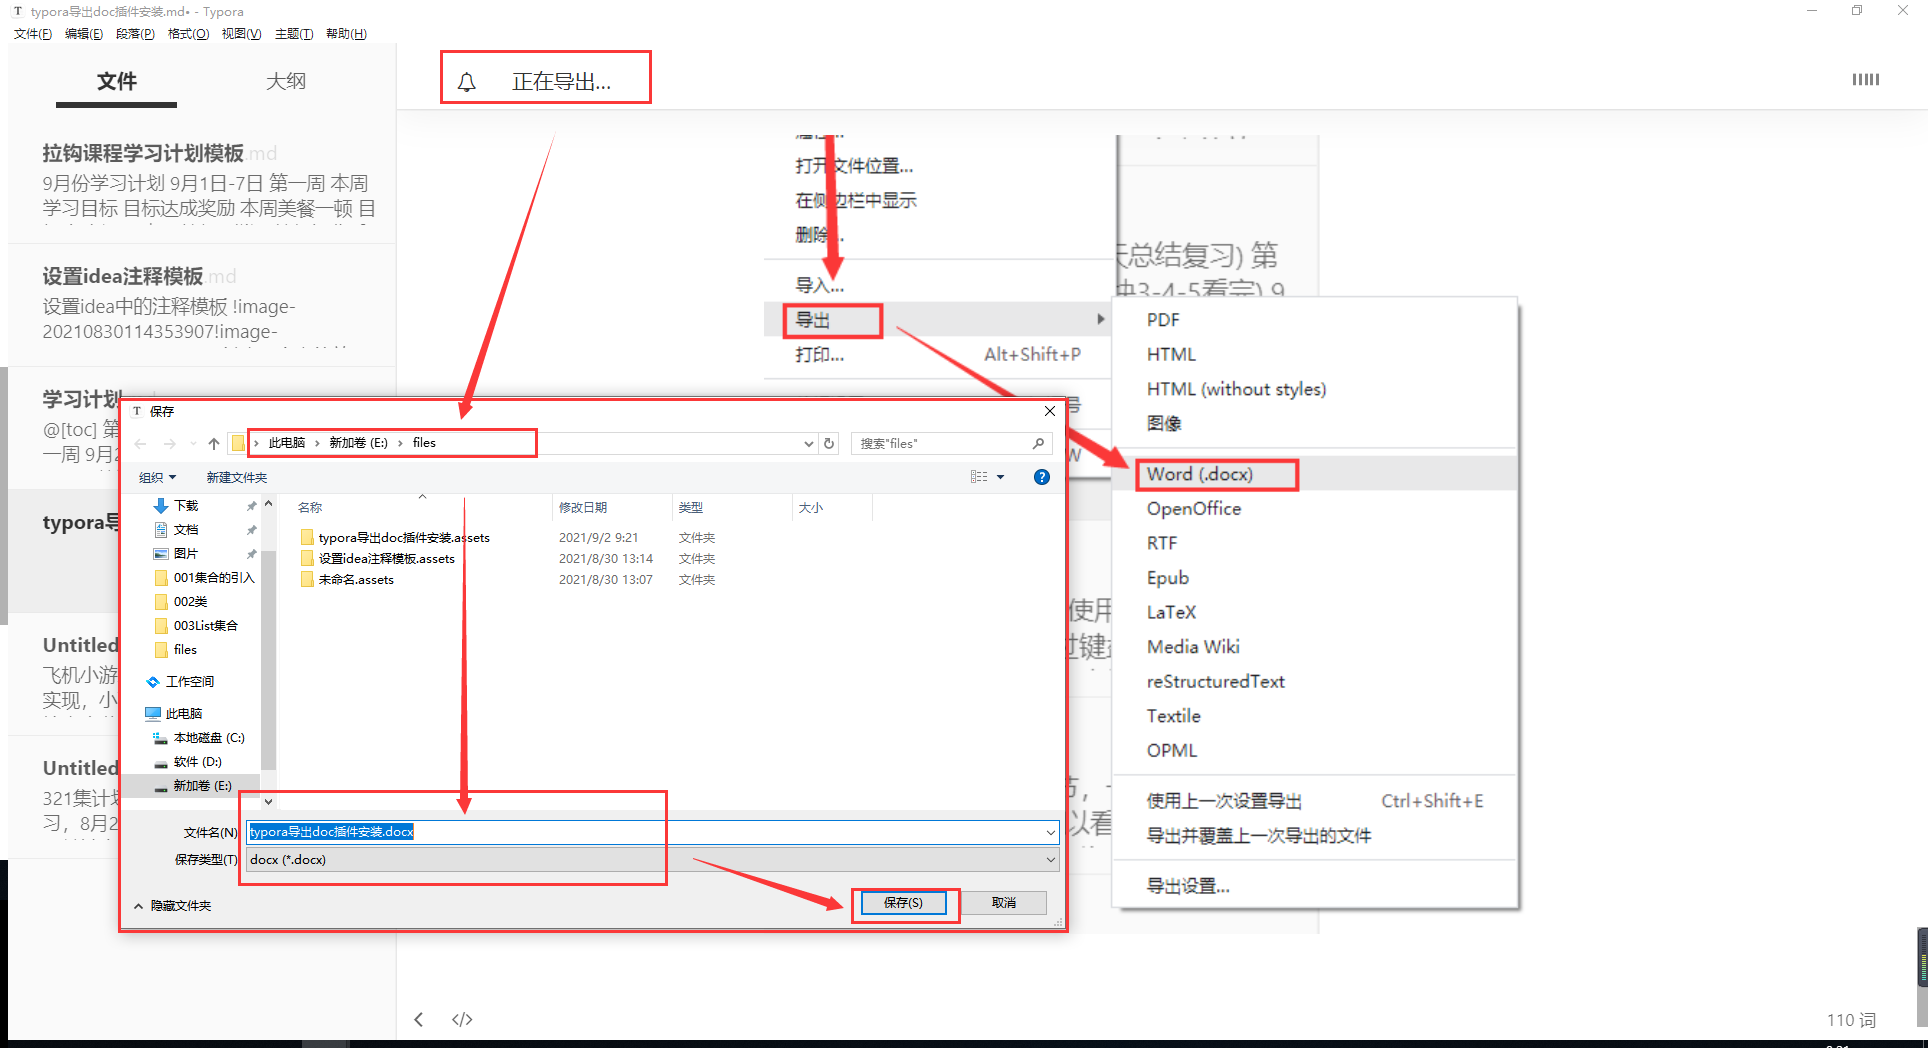This screenshot has height=1048, width=1928.
Task: Refresh the folder via refresh icon
Action: (x=829, y=443)
